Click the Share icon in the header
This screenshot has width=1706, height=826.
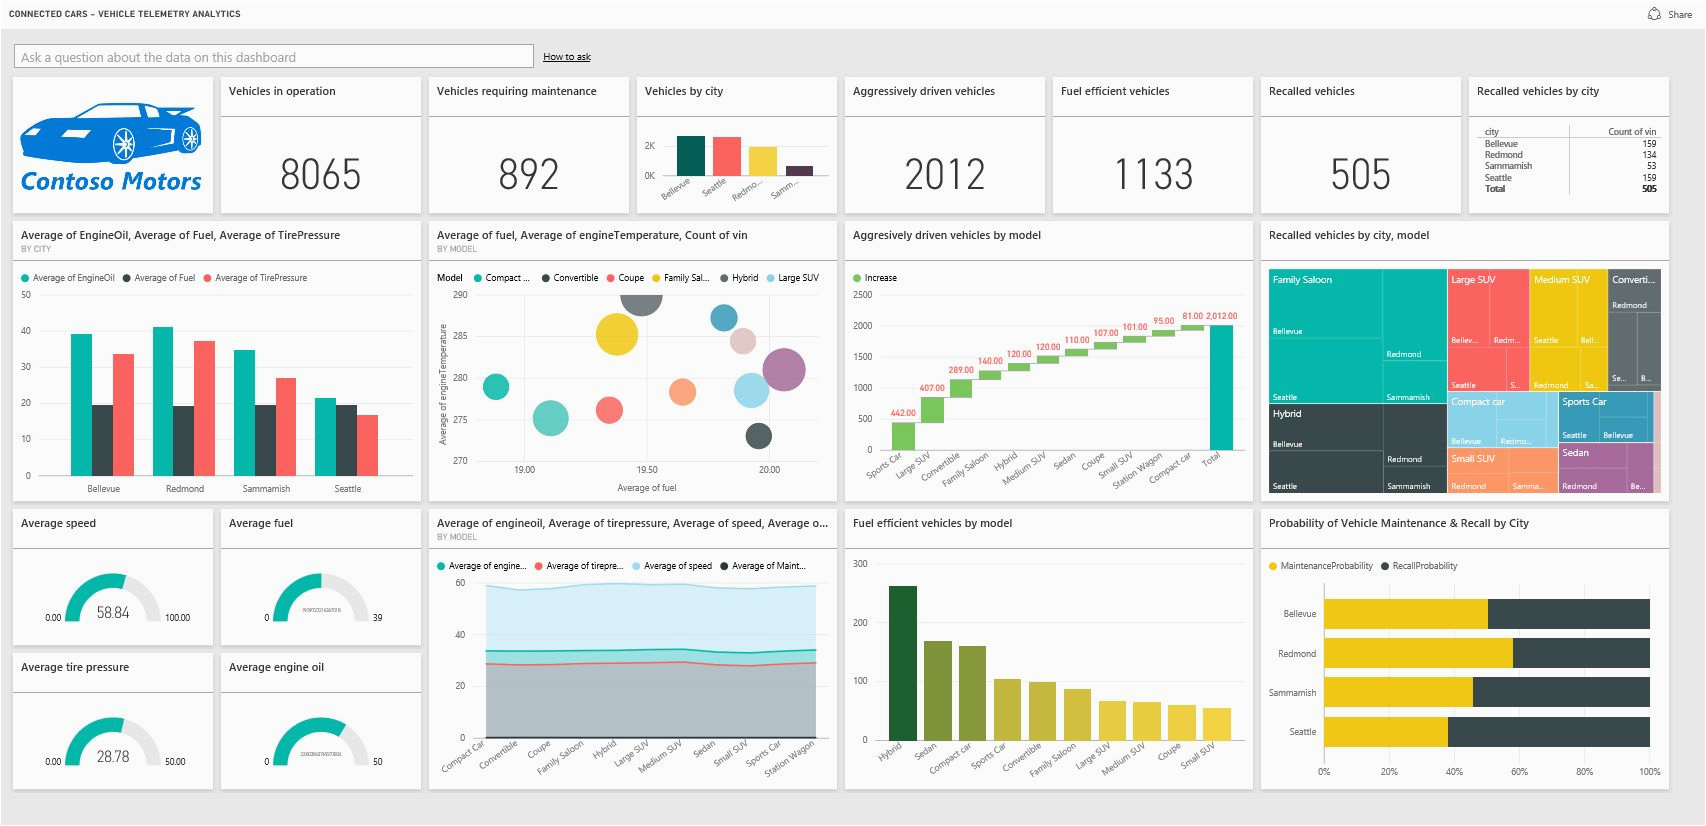coord(1654,14)
